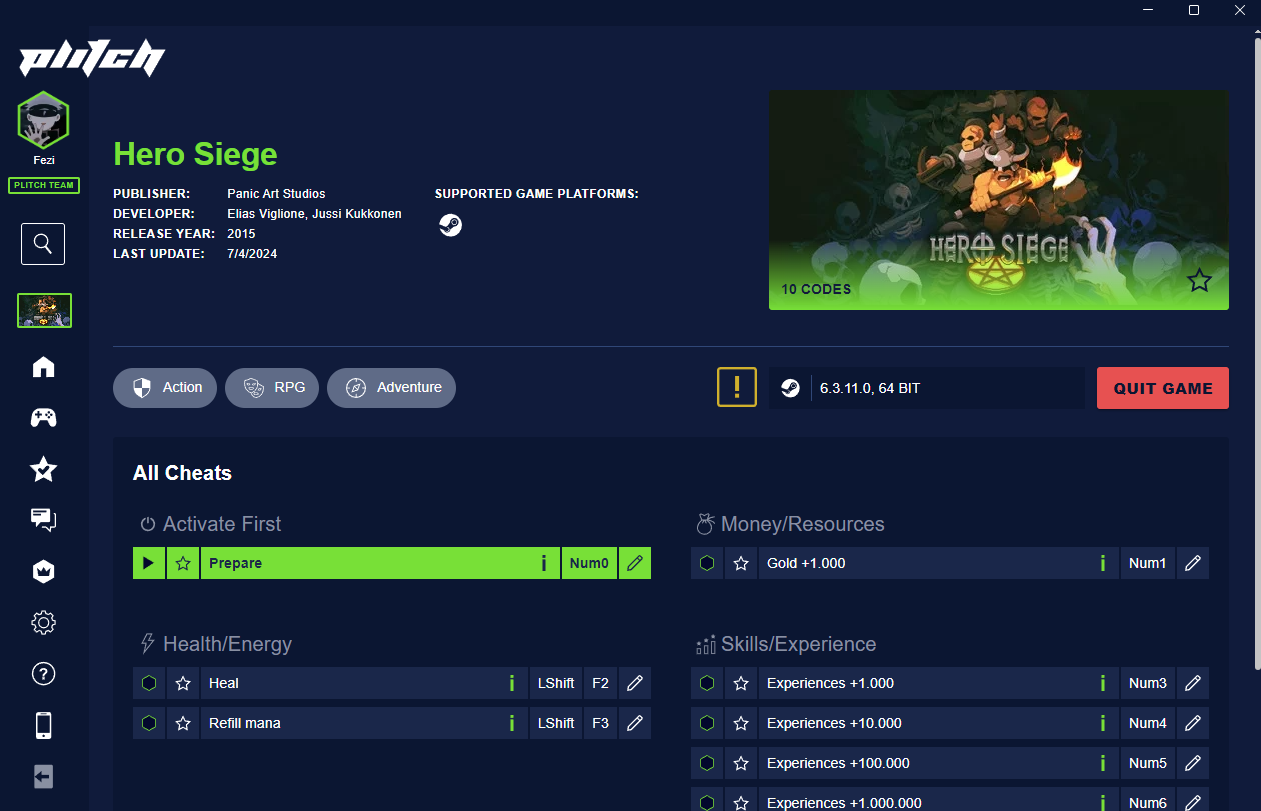Select the Gold +1.000 cheat name
This screenshot has height=811, width=1261.
[806, 563]
